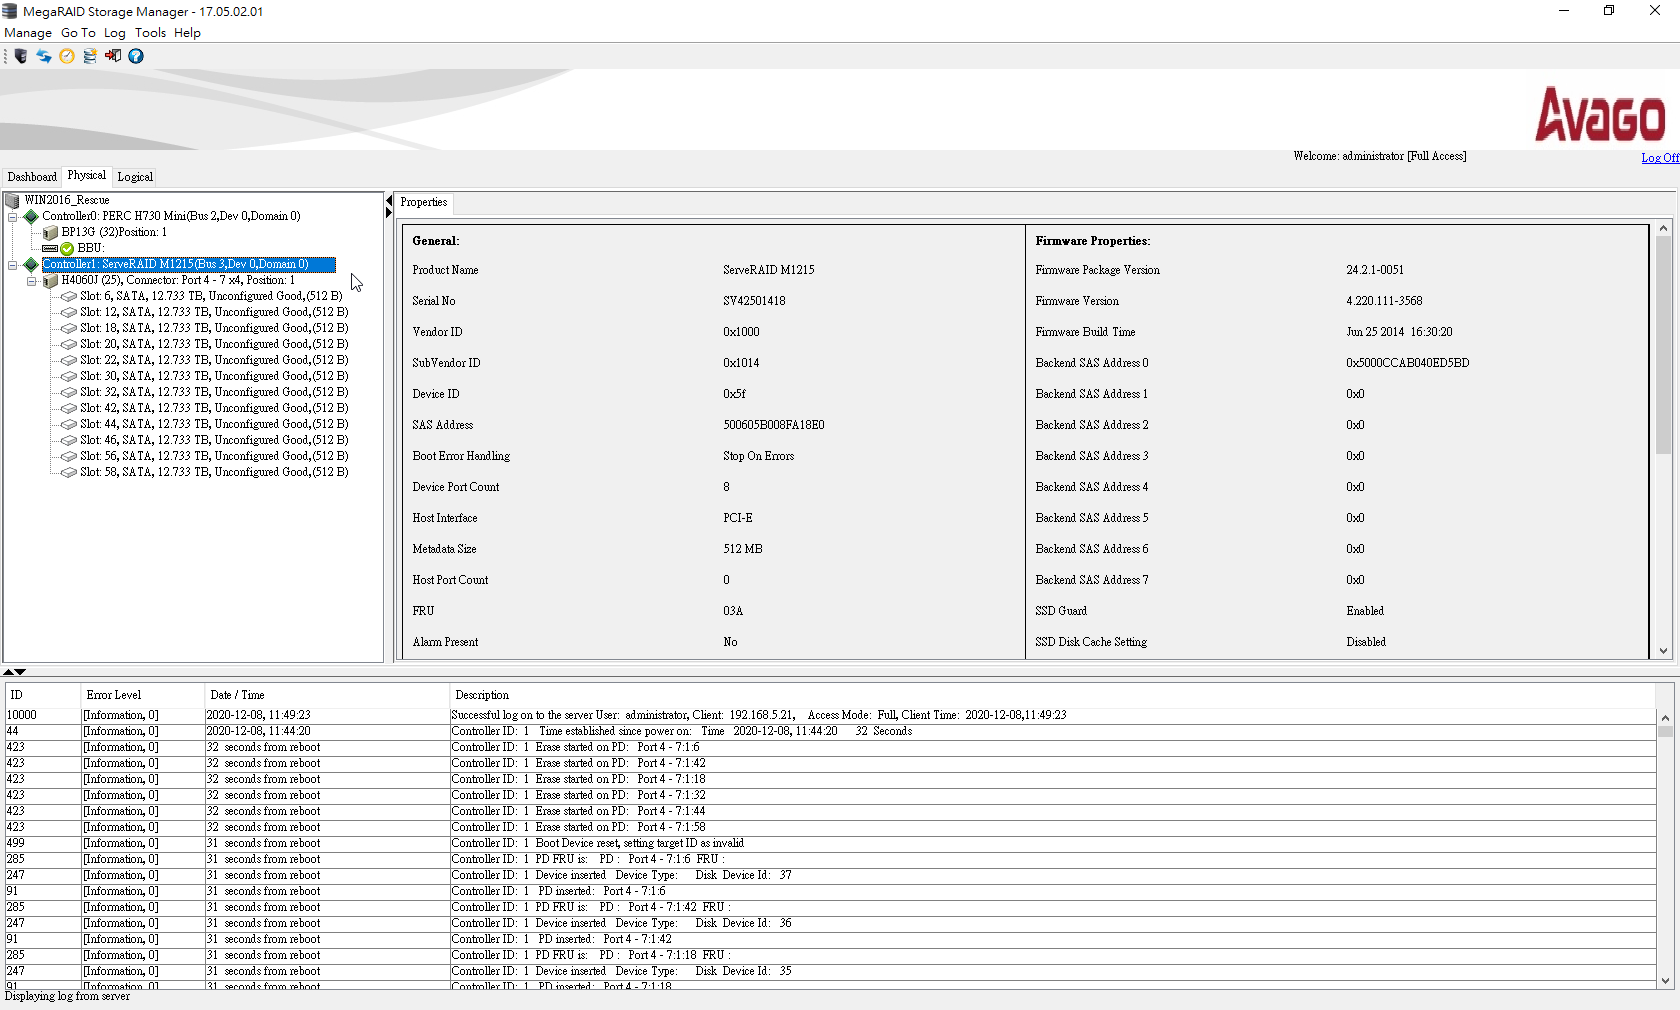Click the H4060J enclosure icon
The height and width of the screenshot is (1010, 1680).
point(50,280)
